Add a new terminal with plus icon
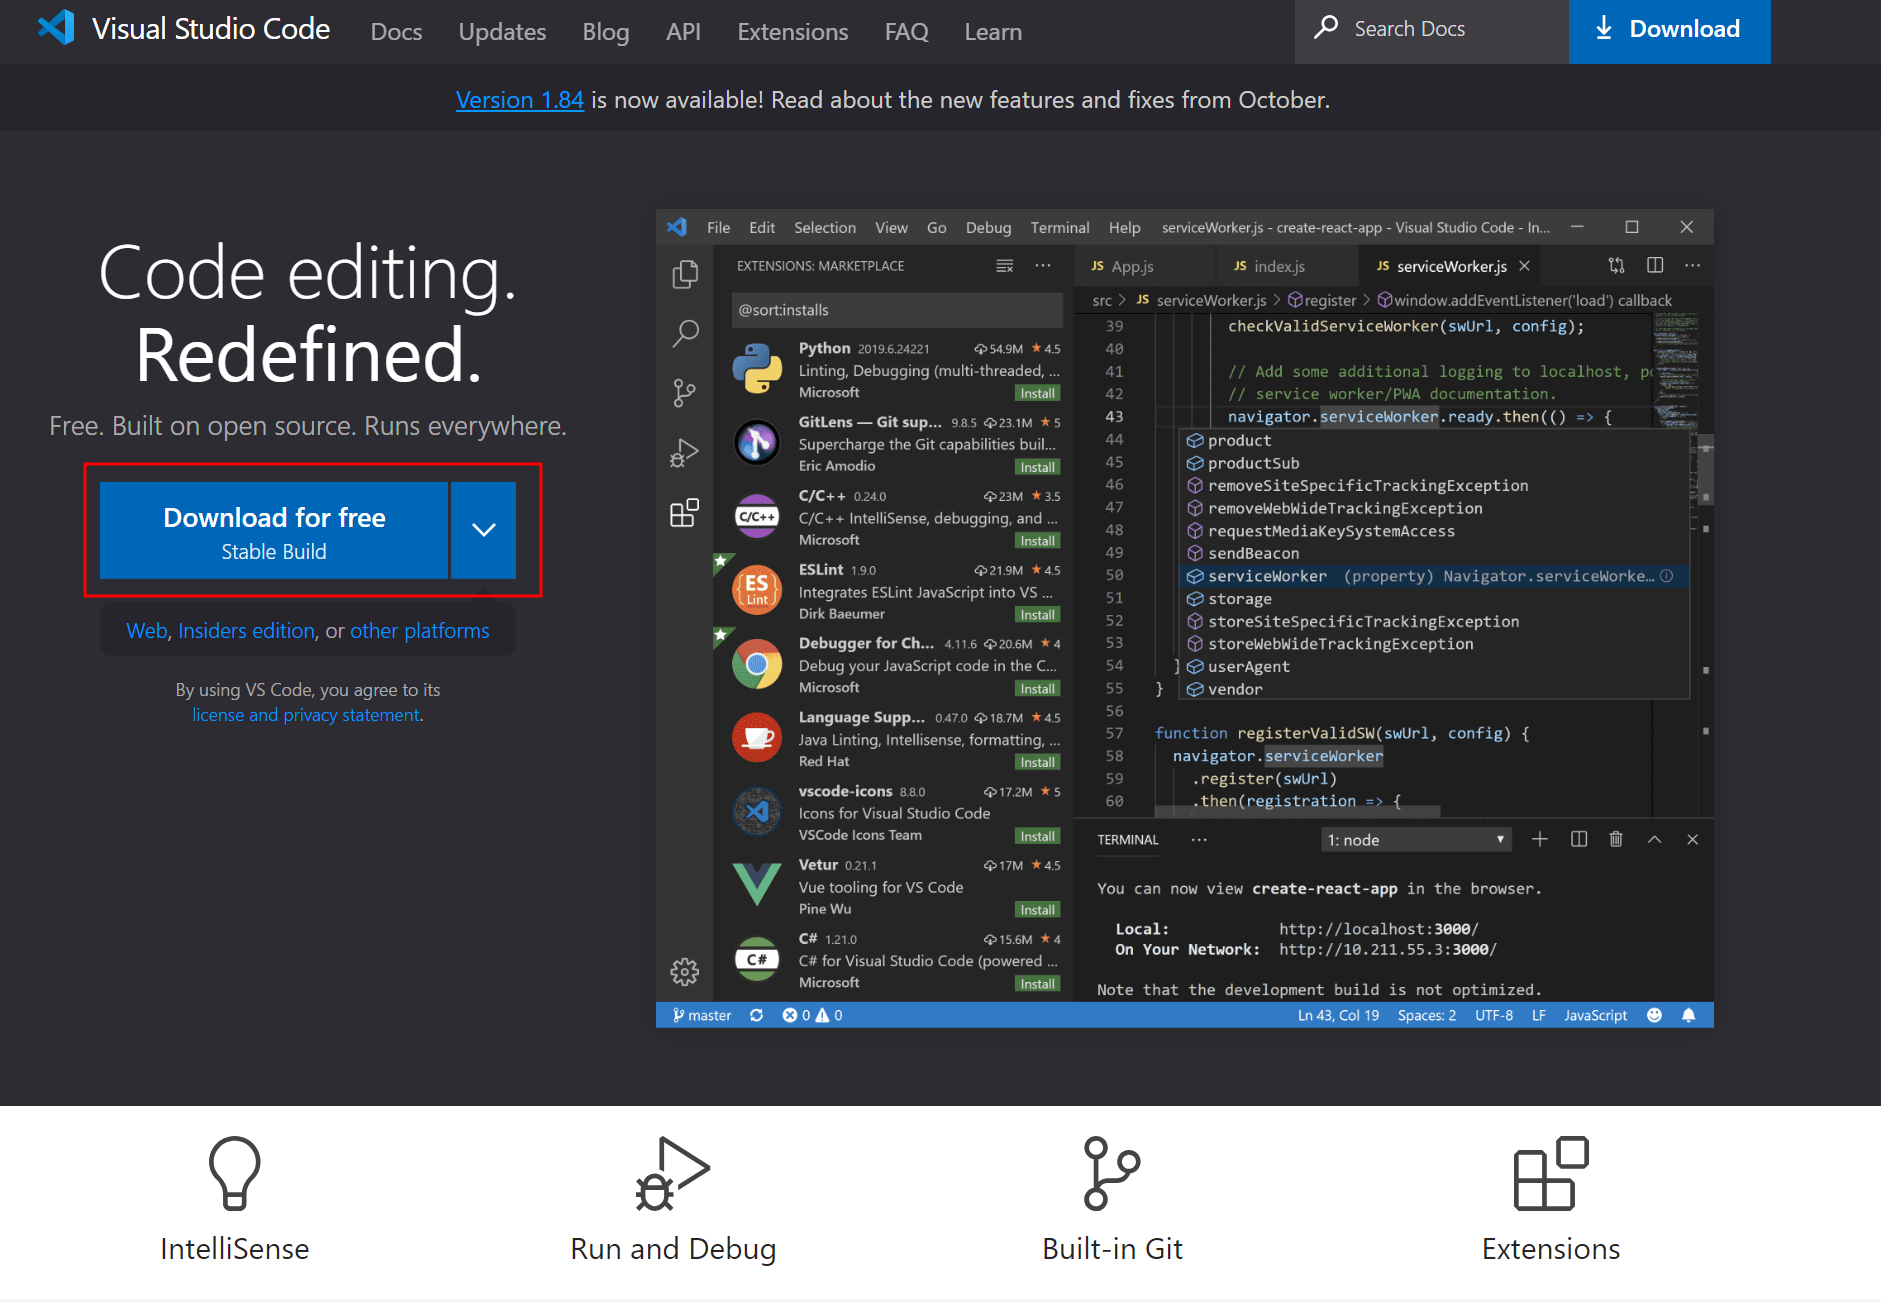 click(1540, 839)
